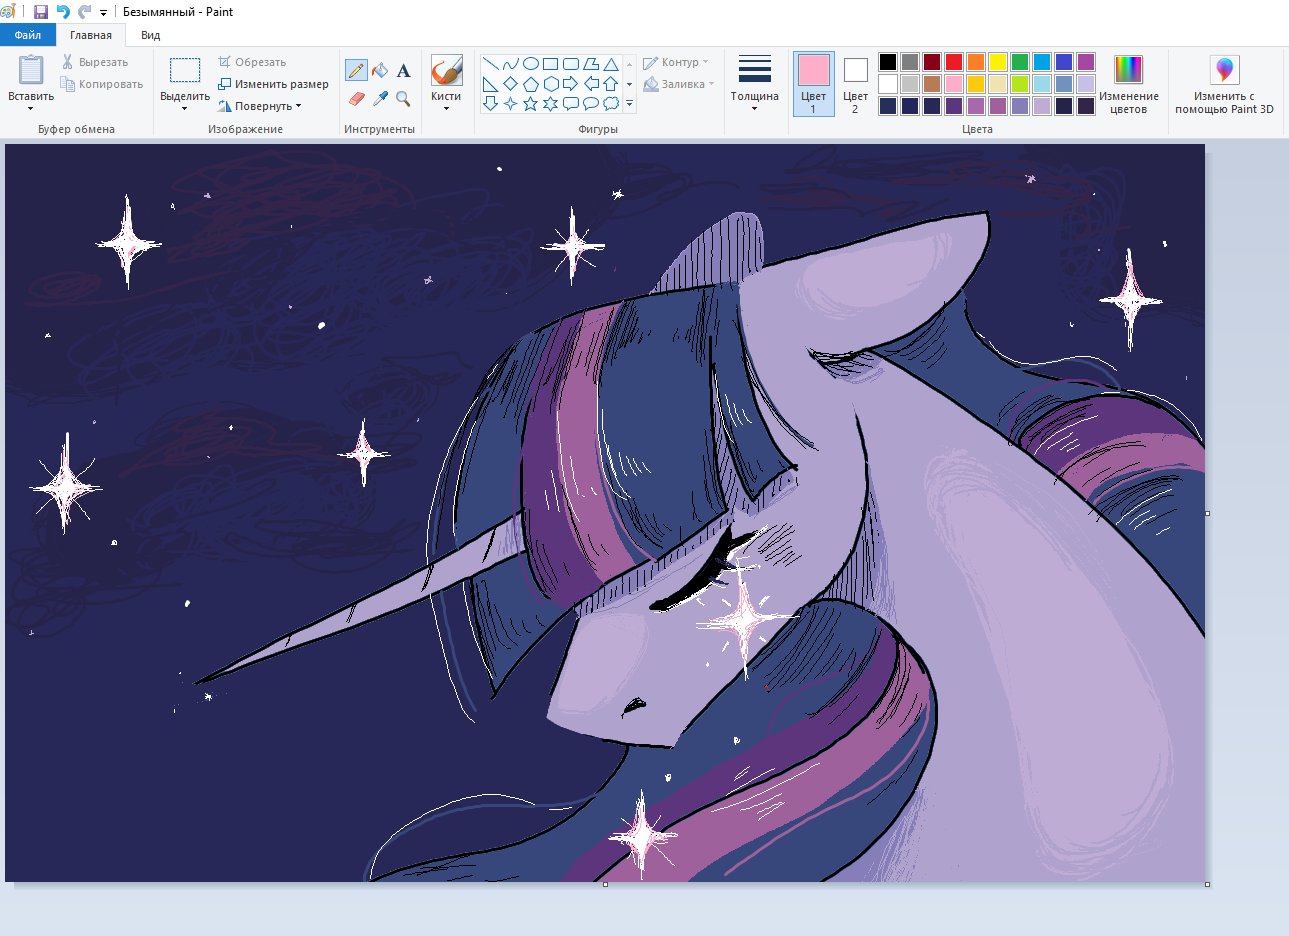
Task: Choose the Oval callout shape
Action: click(591, 103)
